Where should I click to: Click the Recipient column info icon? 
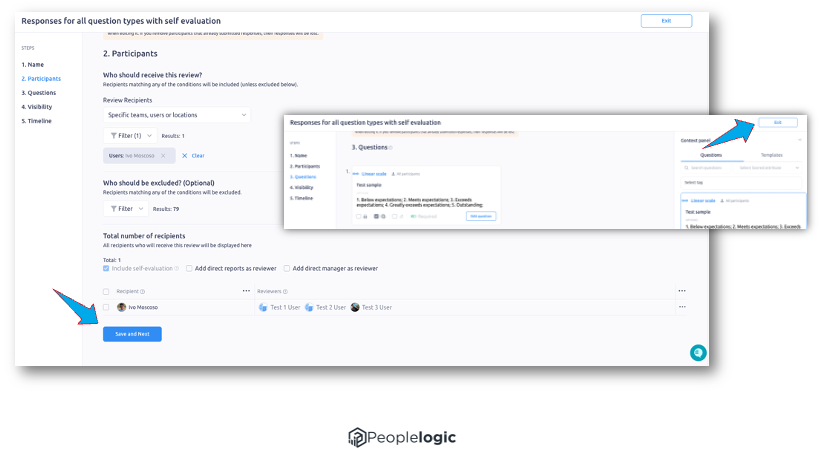[x=143, y=292]
